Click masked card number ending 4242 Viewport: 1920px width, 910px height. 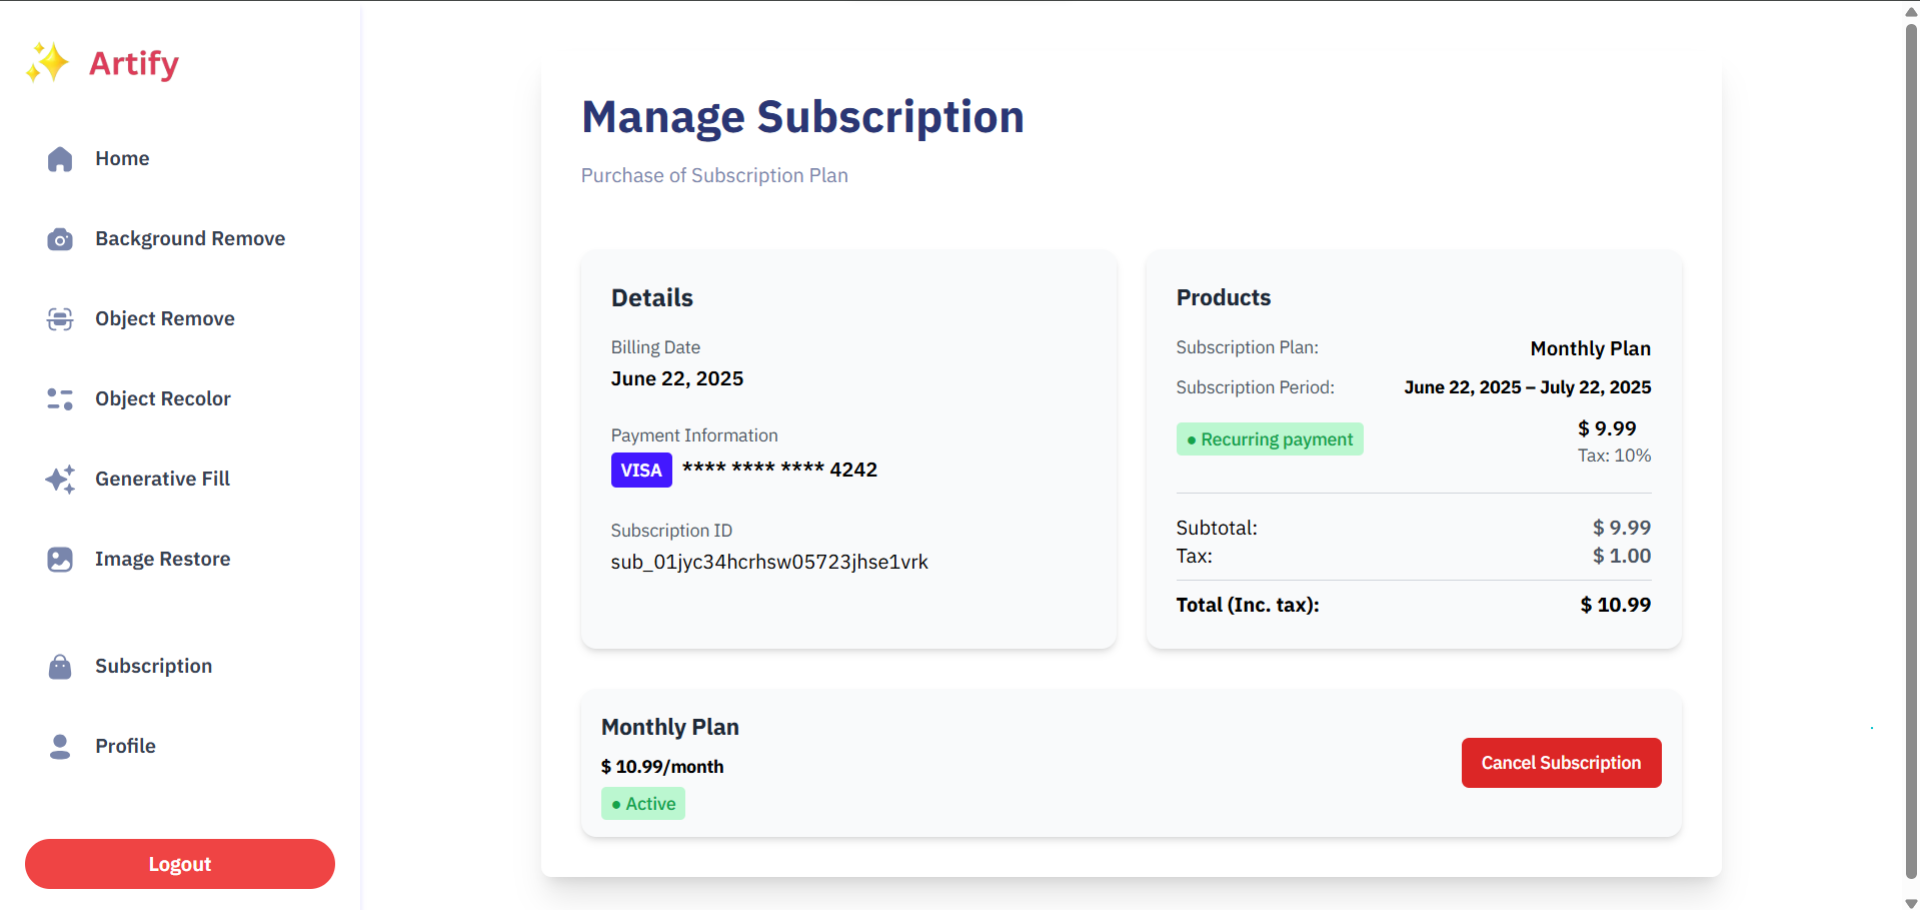pos(780,470)
